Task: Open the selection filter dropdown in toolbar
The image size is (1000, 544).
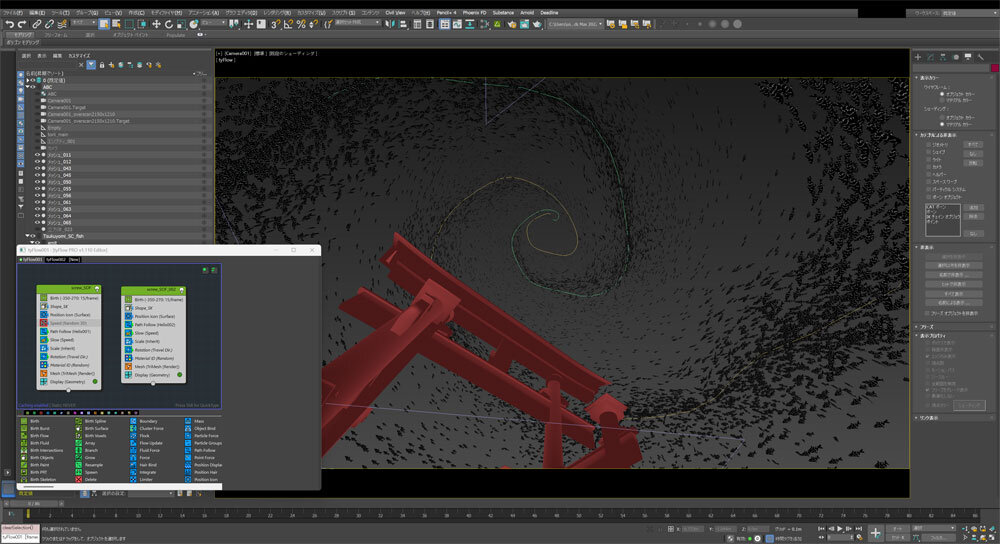Action: click(x=82, y=22)
